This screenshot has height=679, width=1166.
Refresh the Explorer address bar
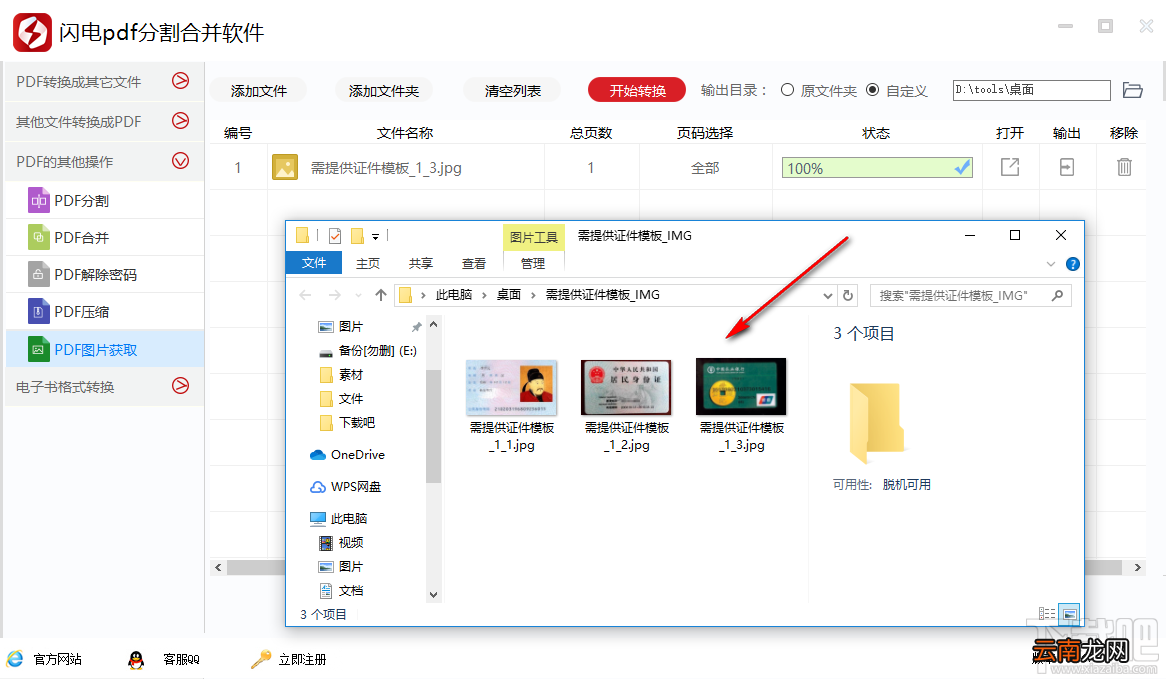pyautogui.click(x=848, y=295)
